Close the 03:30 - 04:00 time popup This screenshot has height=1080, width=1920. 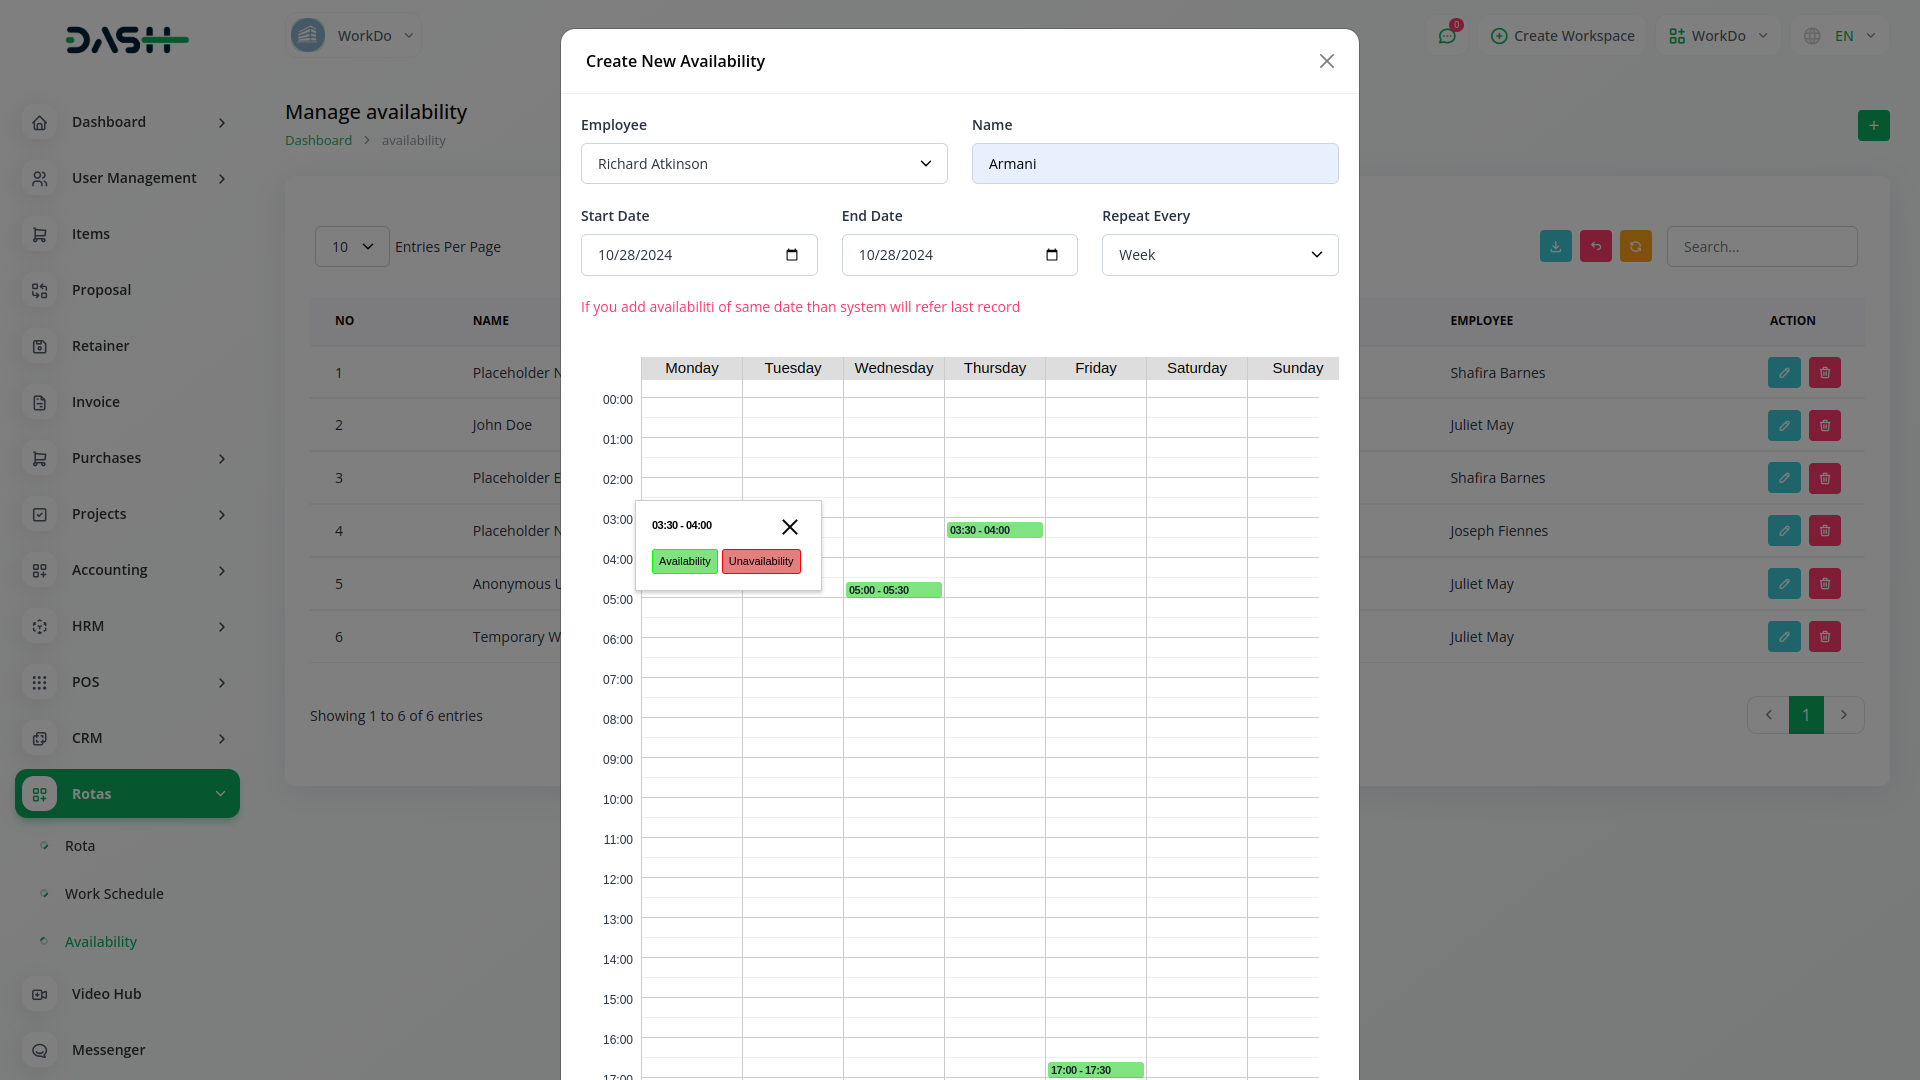(789, 527)
